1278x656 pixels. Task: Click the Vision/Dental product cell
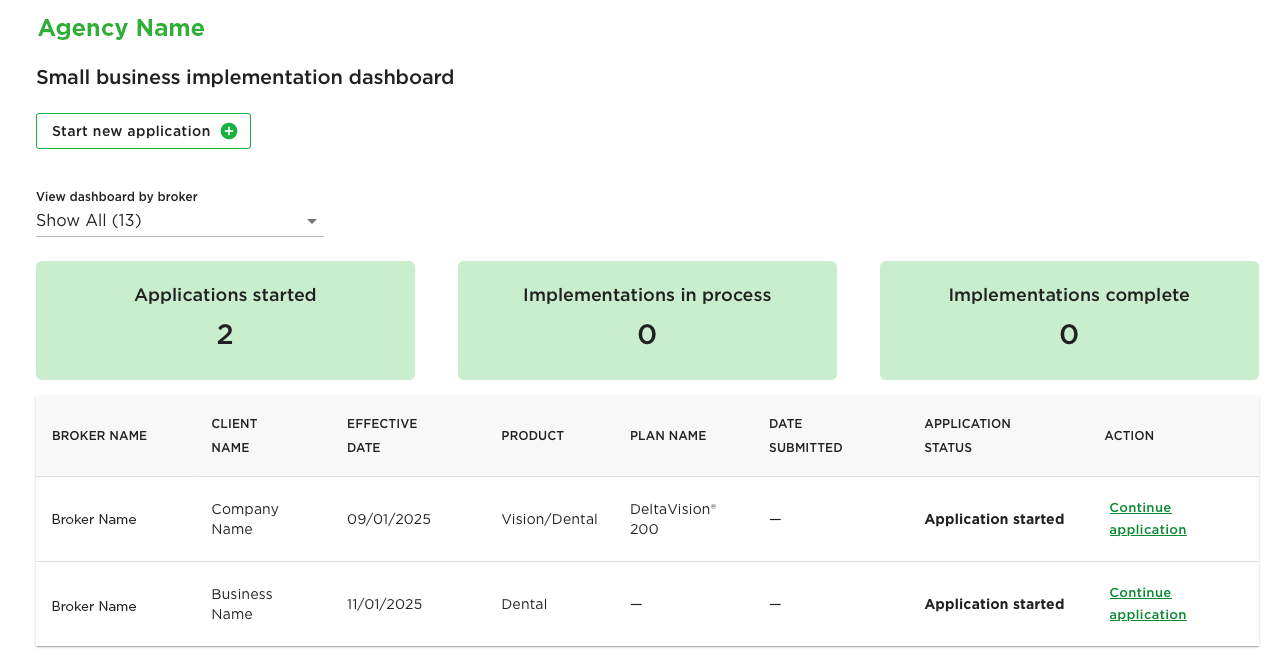click(549, 519)
